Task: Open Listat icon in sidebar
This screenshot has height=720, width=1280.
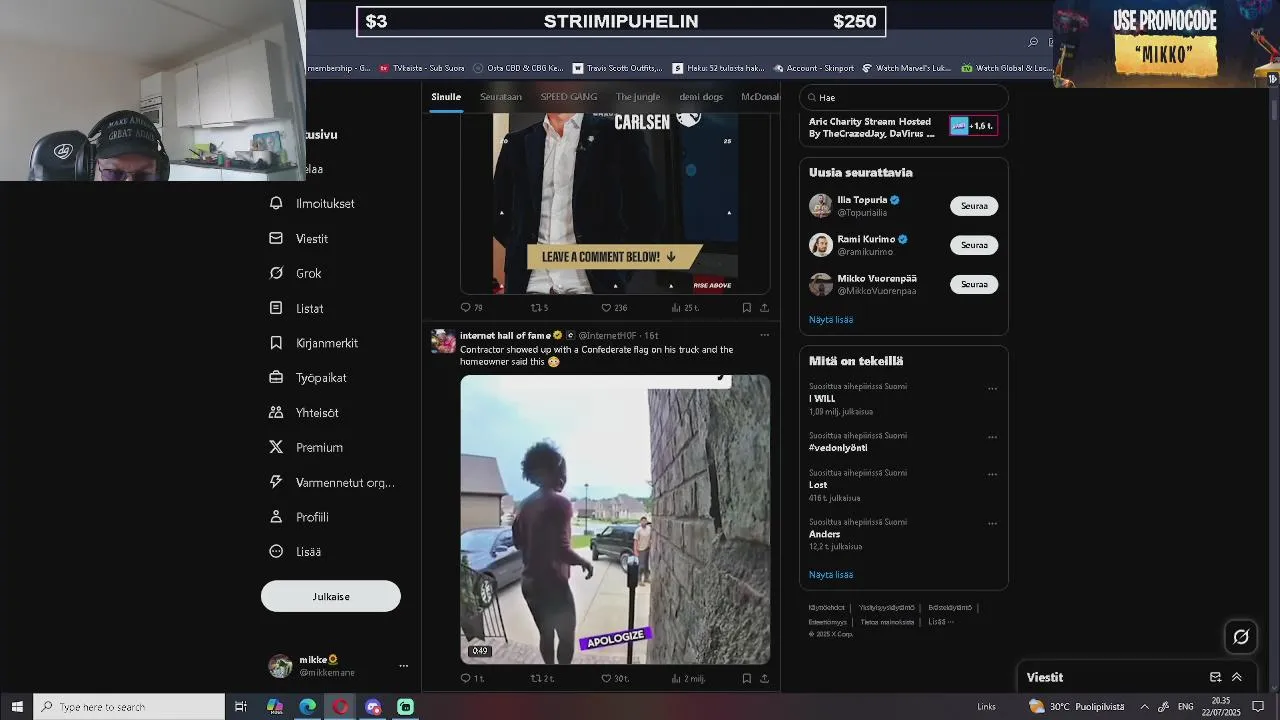Action: [276, 308]
